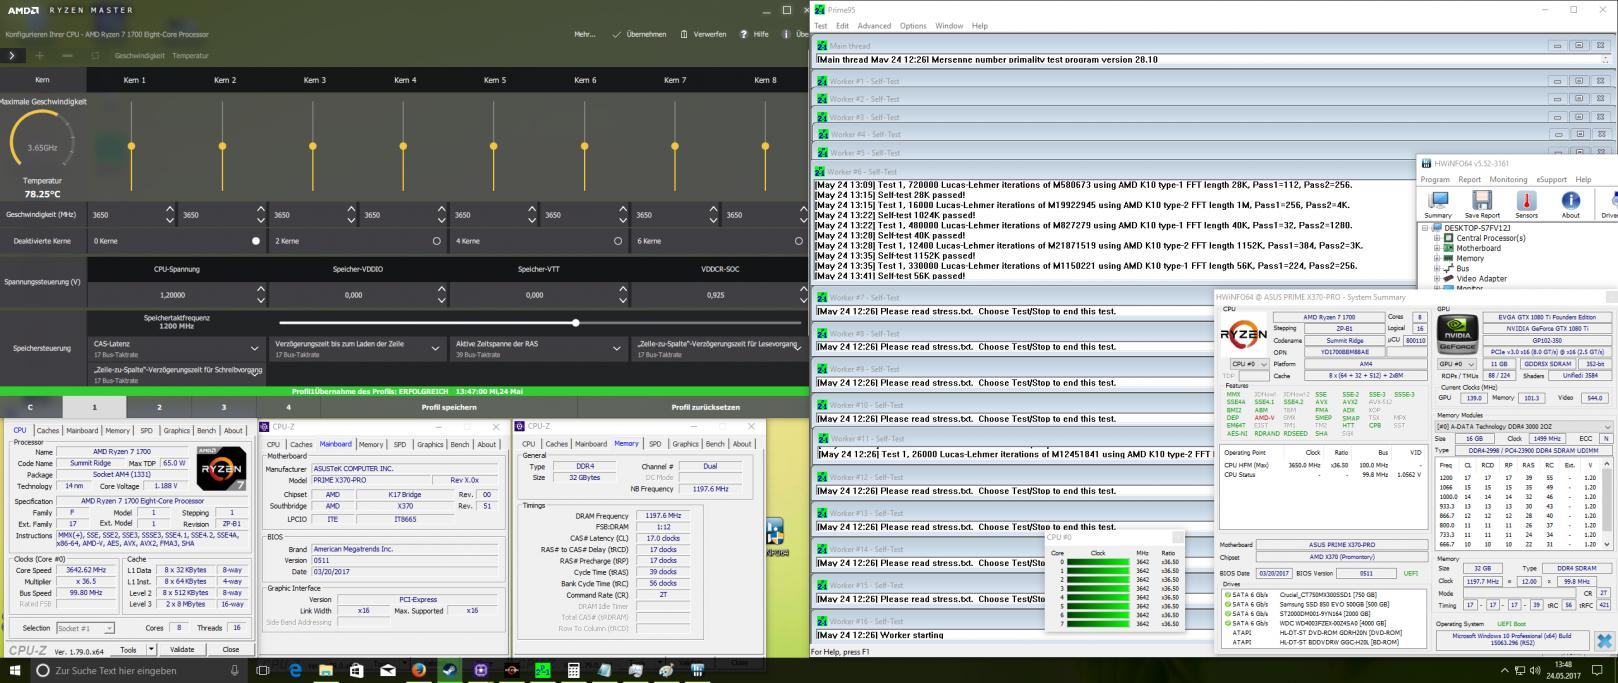
Task: Expand Central Processor(s) tree node
Action: (1437, 238)
